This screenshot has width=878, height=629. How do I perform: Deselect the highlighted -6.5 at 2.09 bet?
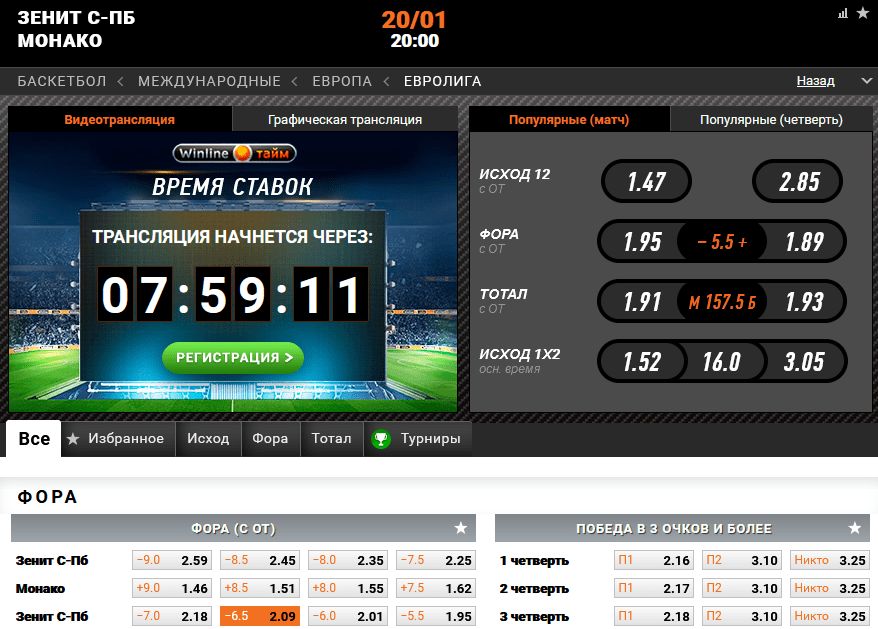pyautogui.click(x=260, y=616)
